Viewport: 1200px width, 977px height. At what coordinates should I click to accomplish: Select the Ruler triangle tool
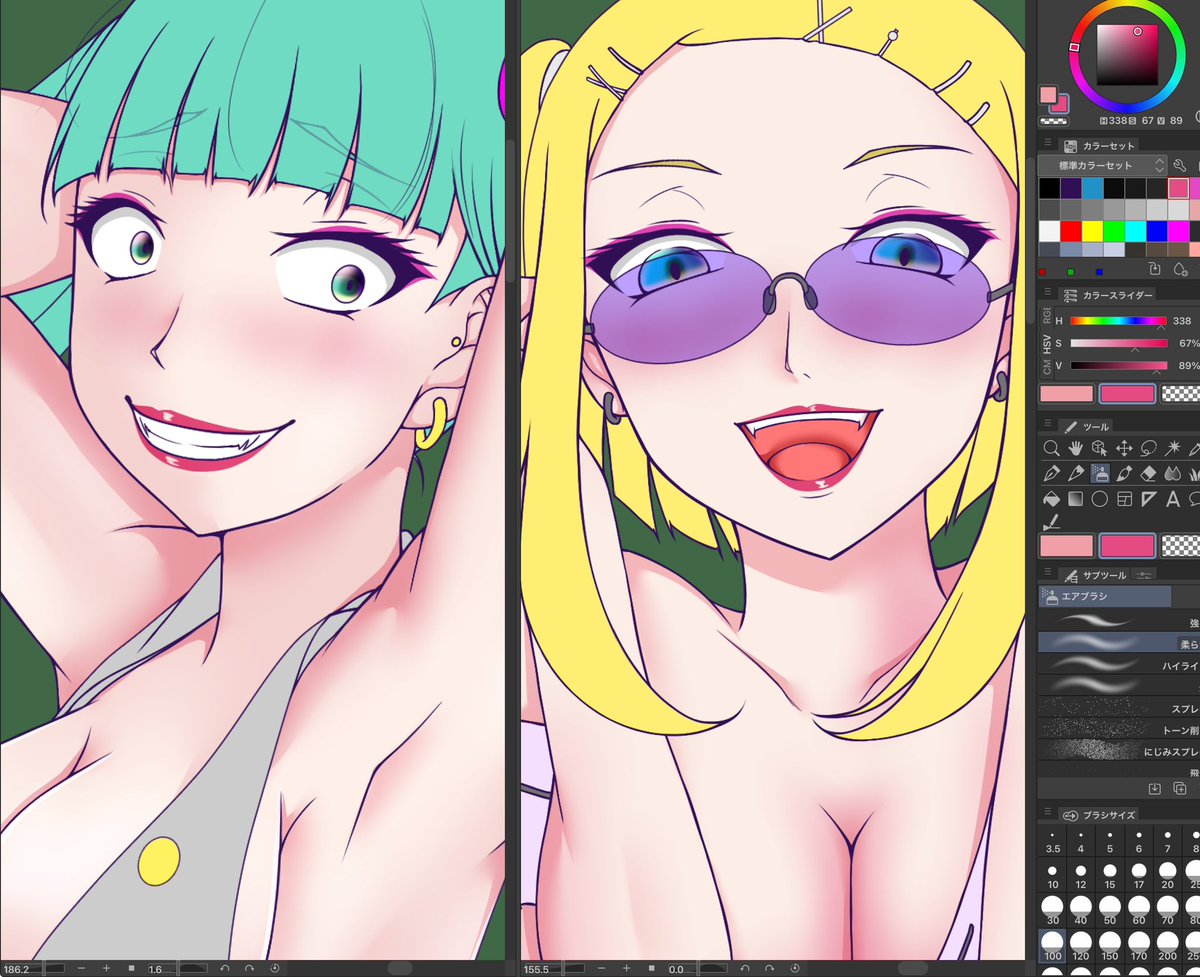(x=1148, y=498)
